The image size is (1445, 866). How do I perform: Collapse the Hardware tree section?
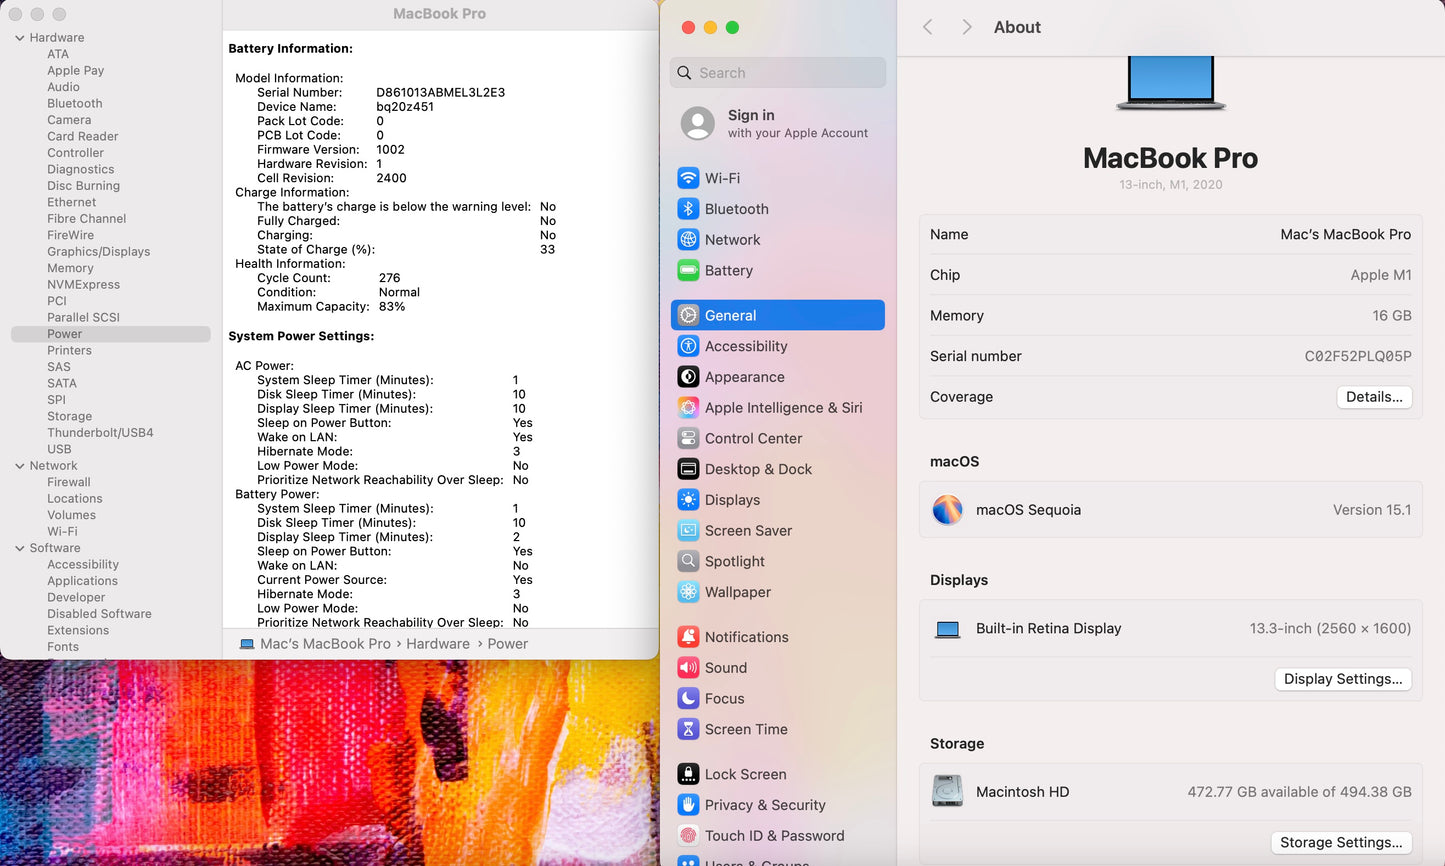[20, 38]
